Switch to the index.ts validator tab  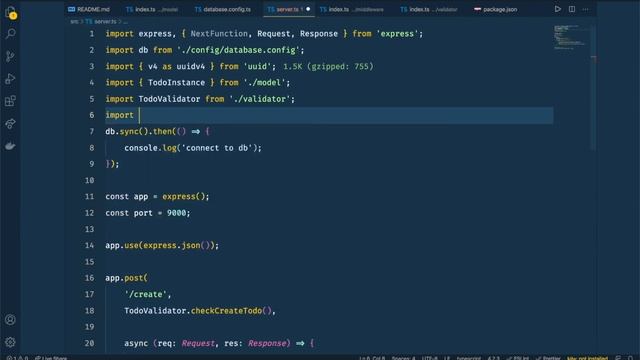tap(429, 9)
